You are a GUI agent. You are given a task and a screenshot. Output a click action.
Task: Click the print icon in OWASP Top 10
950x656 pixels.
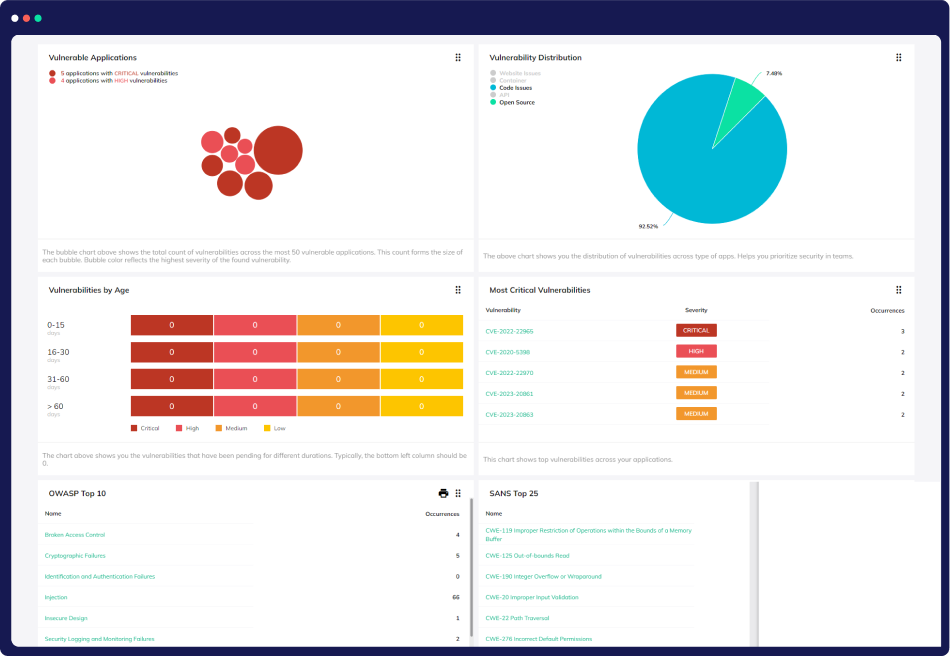point(443,493)
